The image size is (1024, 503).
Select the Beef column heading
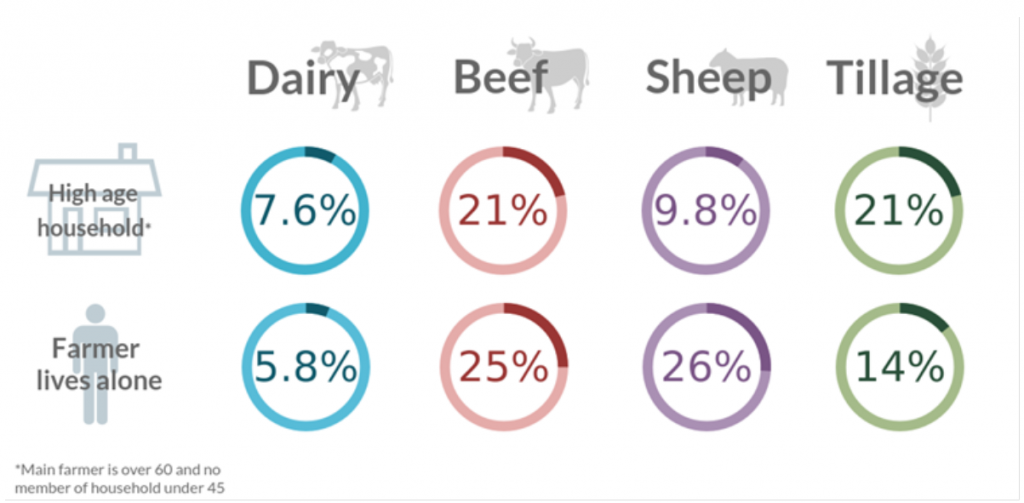coord(502,80)
